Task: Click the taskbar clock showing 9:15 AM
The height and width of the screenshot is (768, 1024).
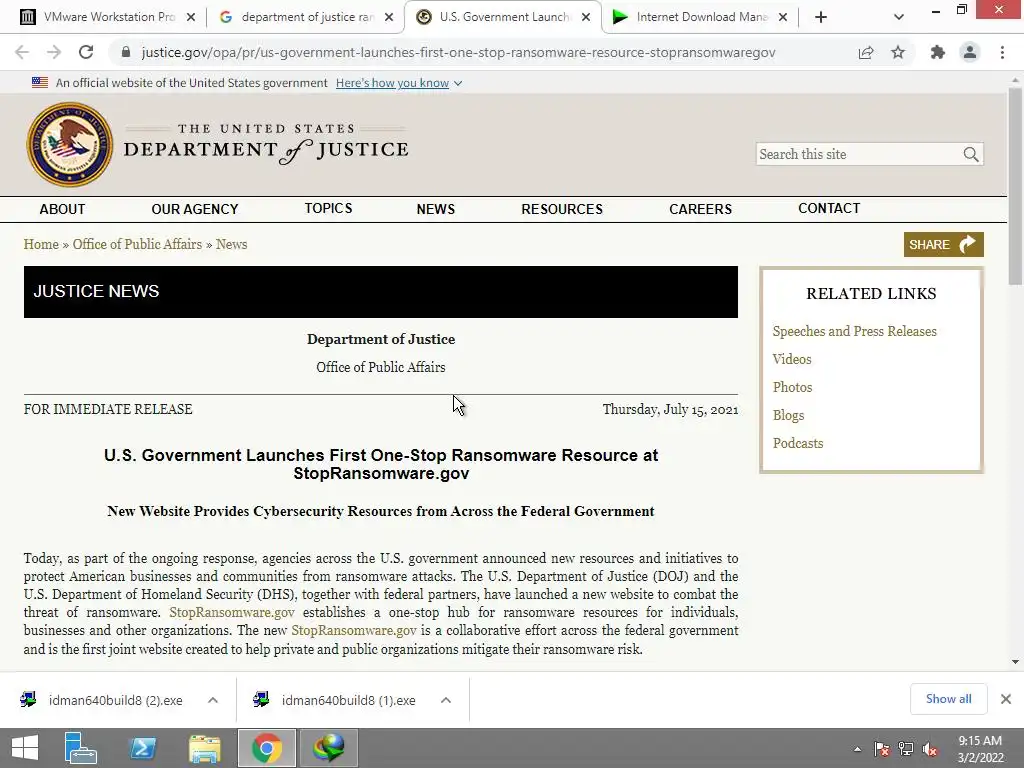Action: coord(980,749)
